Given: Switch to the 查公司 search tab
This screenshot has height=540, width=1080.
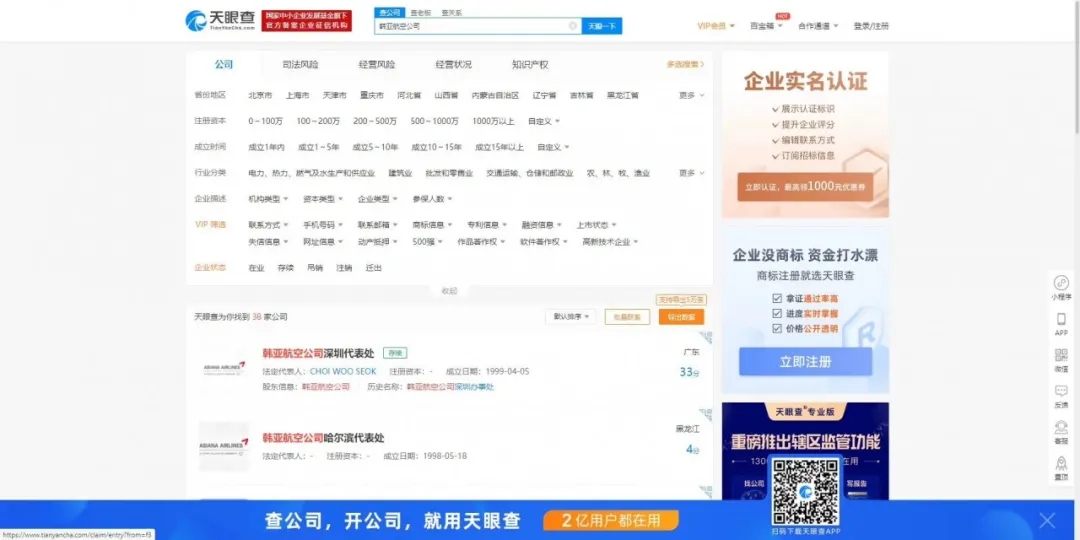Looking at the screenshot, I should click(389, 12).
